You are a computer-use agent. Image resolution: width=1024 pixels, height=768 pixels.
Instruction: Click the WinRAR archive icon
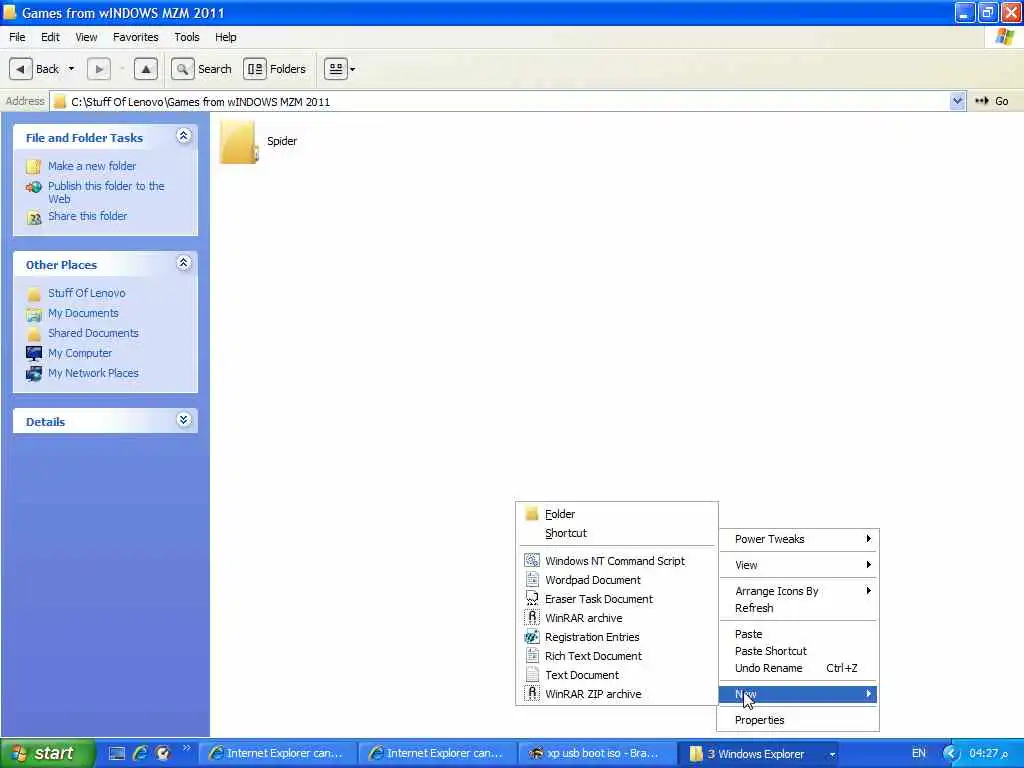(532, 617)
